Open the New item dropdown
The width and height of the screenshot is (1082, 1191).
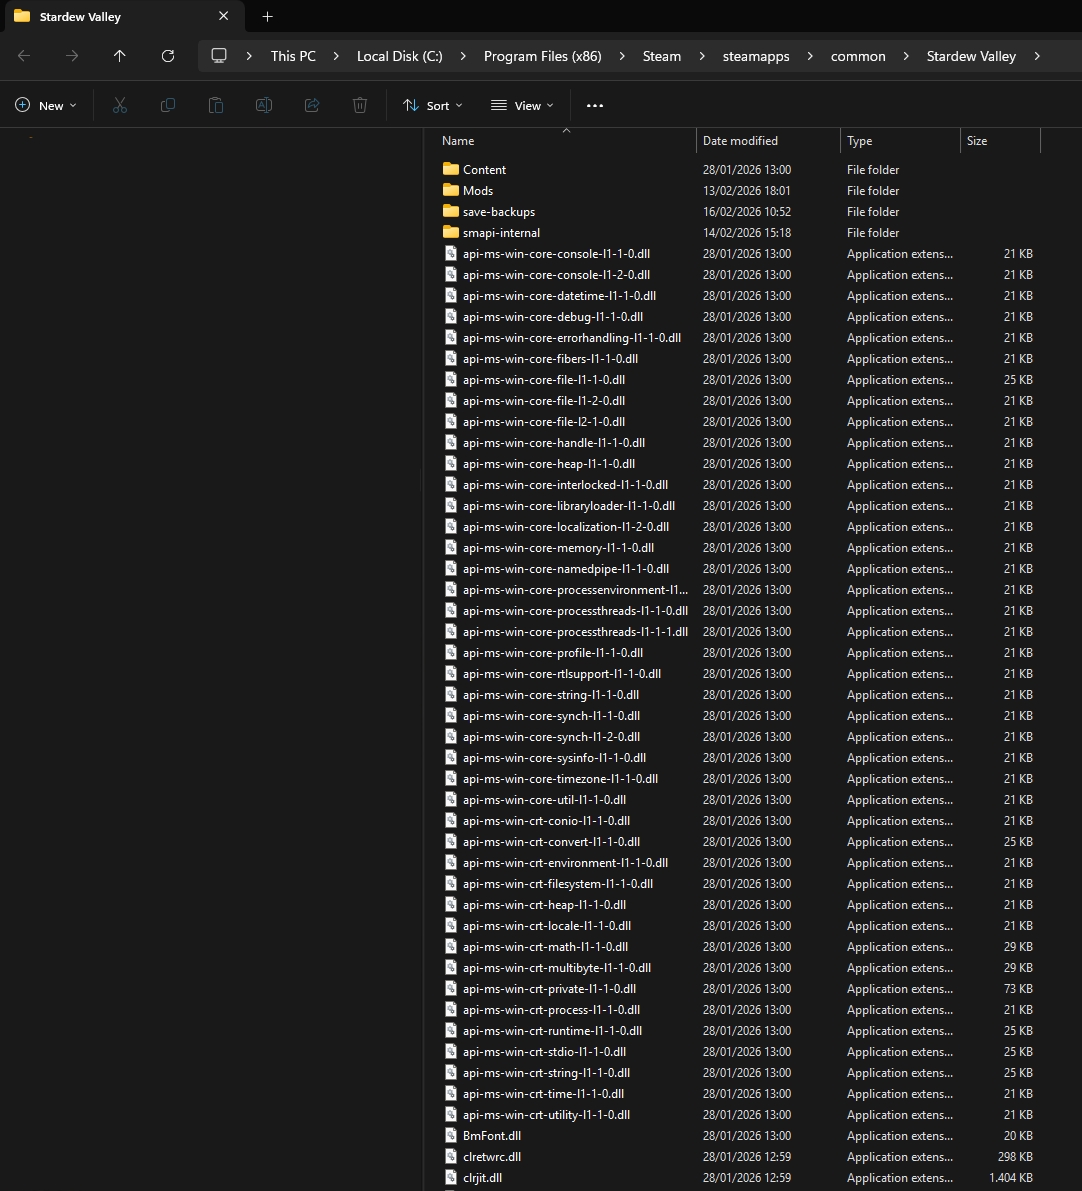pos(46,105)
